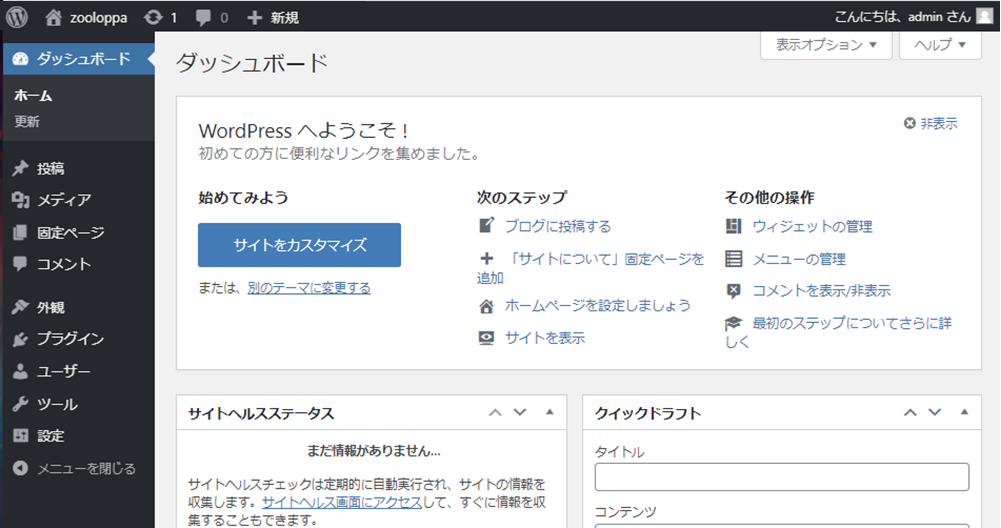This screenshot has width=1001, height=528.
Task: Click サイトをカスタマイズ button
Action: [299, 245]
